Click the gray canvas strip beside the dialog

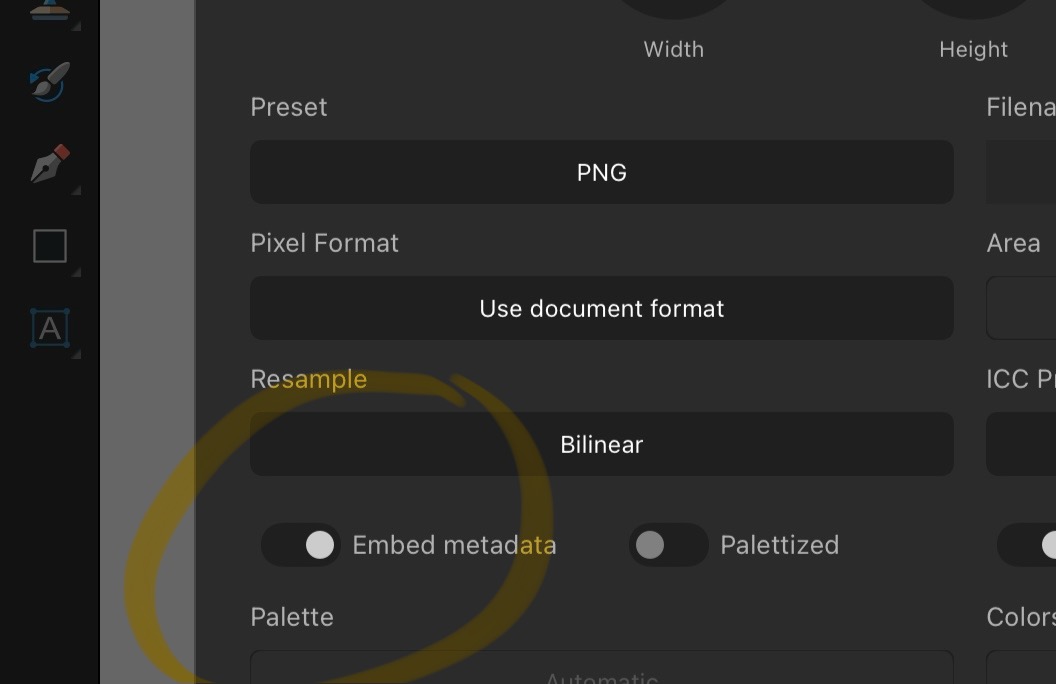click(147, 342)
